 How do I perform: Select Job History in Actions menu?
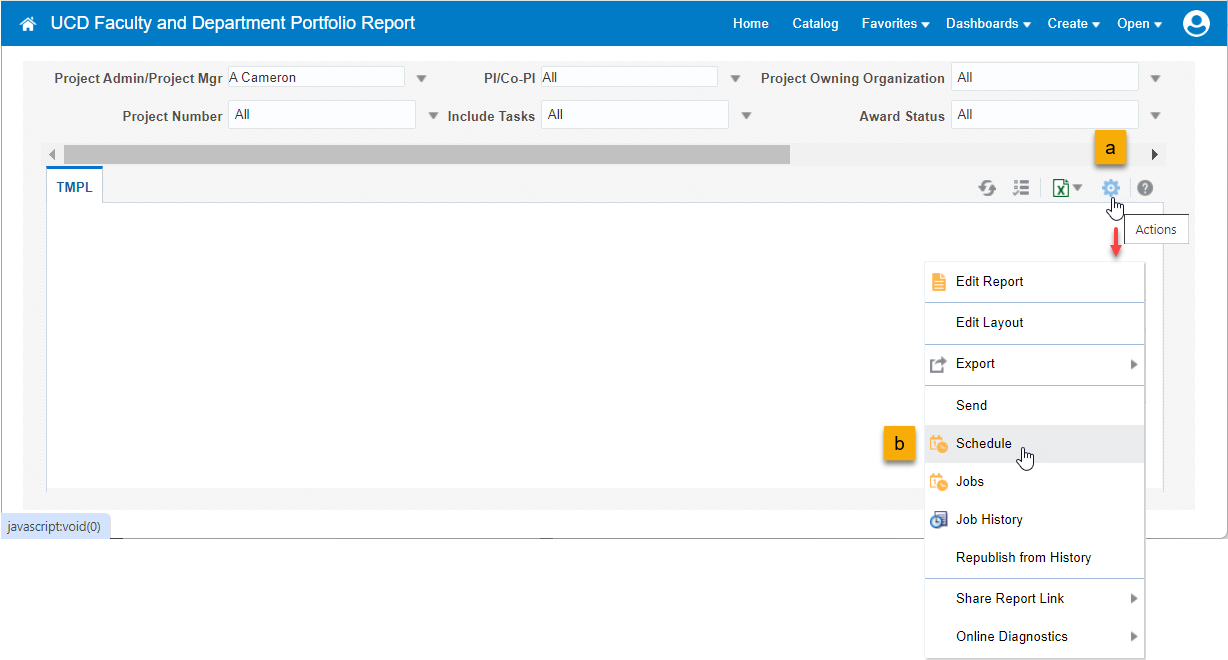(988, 520)
